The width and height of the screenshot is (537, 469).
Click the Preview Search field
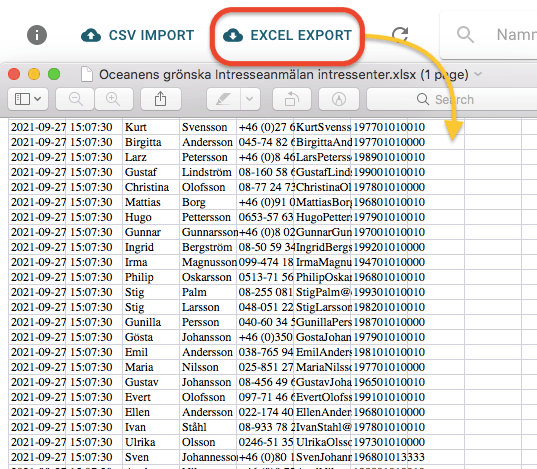pyautogui.click(x=452, y=99)
